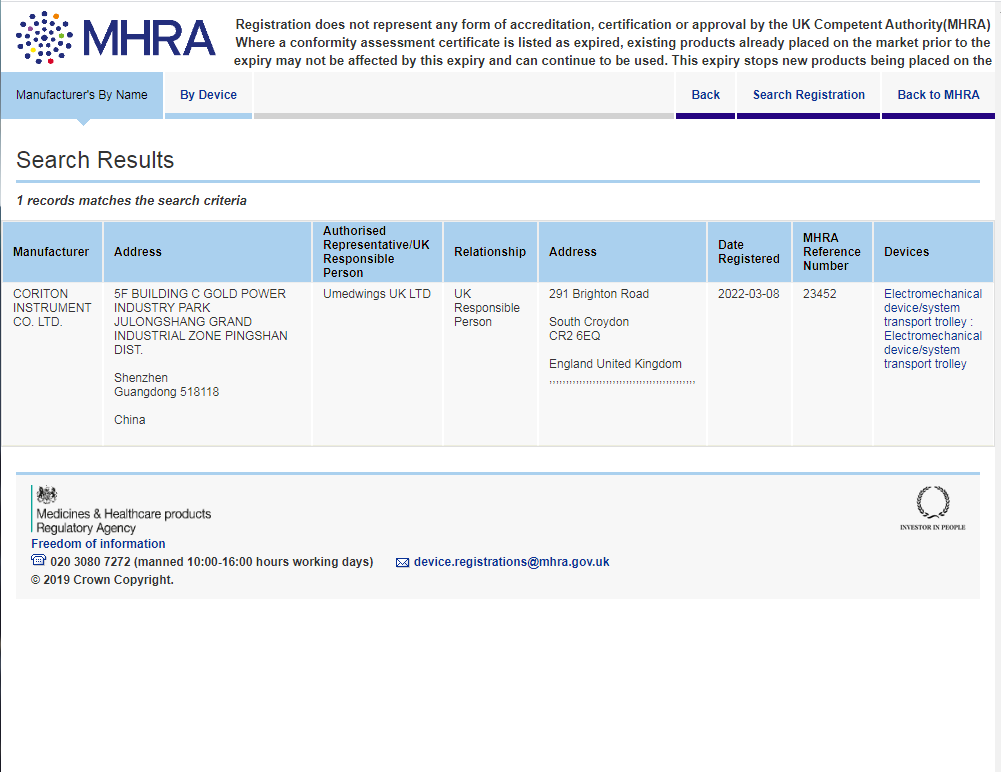Email device.registrations@mhra.gov.uk
Image resolution: width=1001 pixels, height=772 pixels.
coord(511,562)
